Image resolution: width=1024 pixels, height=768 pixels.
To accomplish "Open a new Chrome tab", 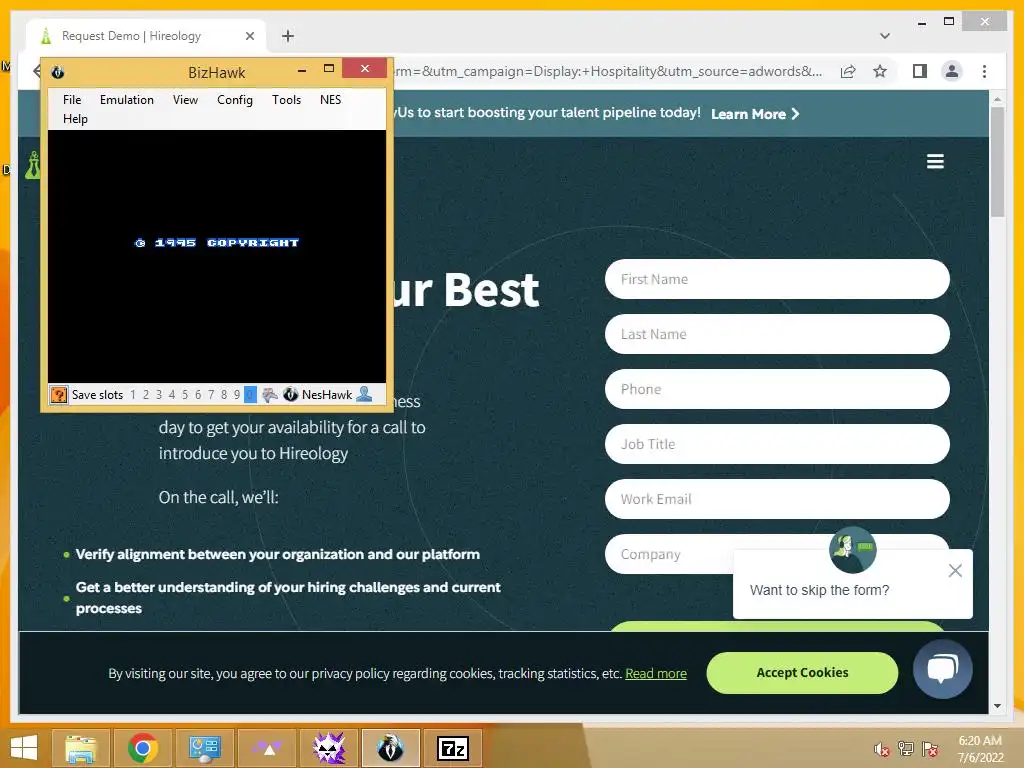I will click(288, 36).
